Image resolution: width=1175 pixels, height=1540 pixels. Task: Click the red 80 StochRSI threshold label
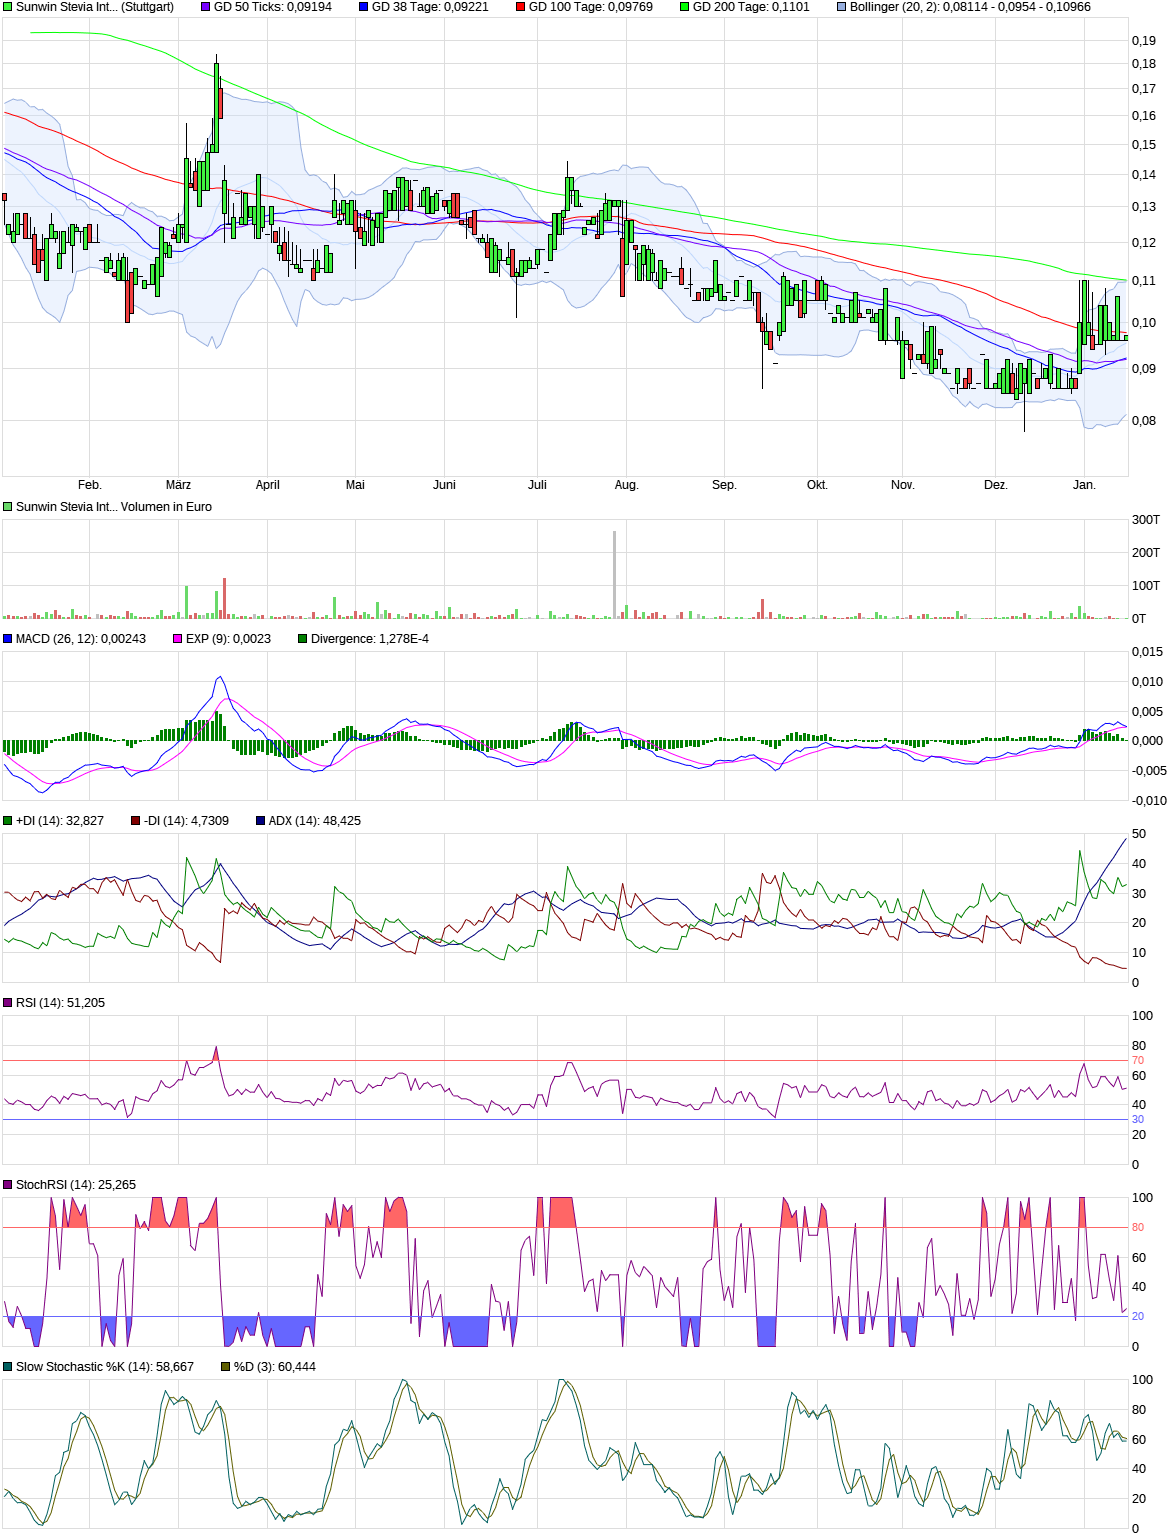coord(1138,1227)
